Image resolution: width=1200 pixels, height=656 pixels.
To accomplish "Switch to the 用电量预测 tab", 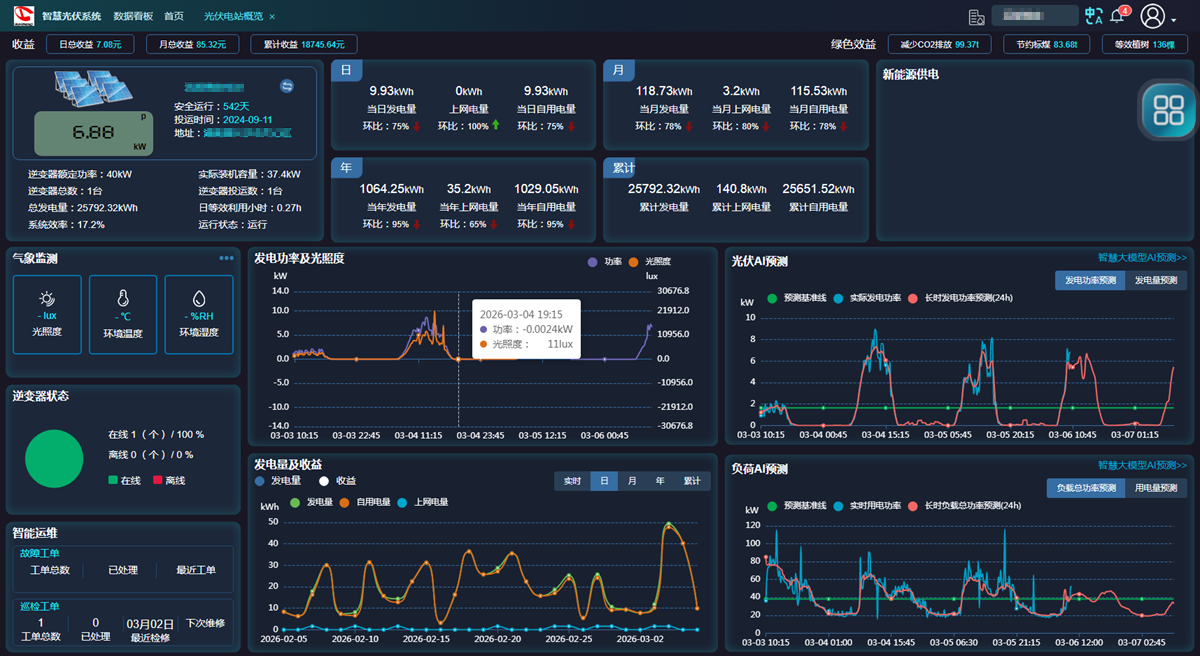I will point(1156,488).
